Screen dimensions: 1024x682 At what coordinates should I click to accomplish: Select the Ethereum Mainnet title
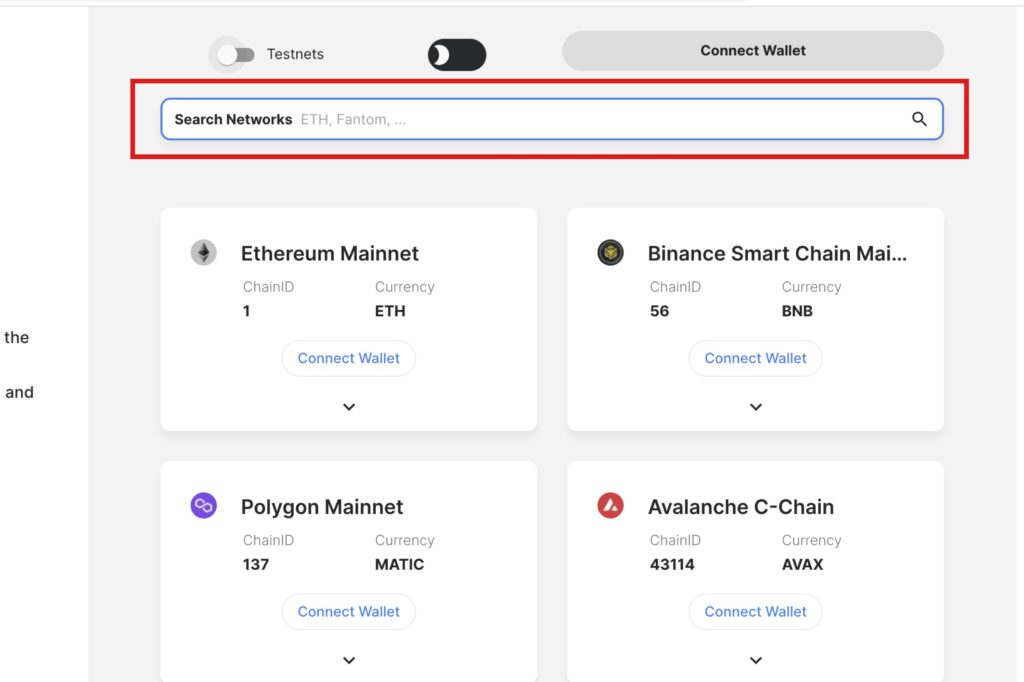point(330,253)
